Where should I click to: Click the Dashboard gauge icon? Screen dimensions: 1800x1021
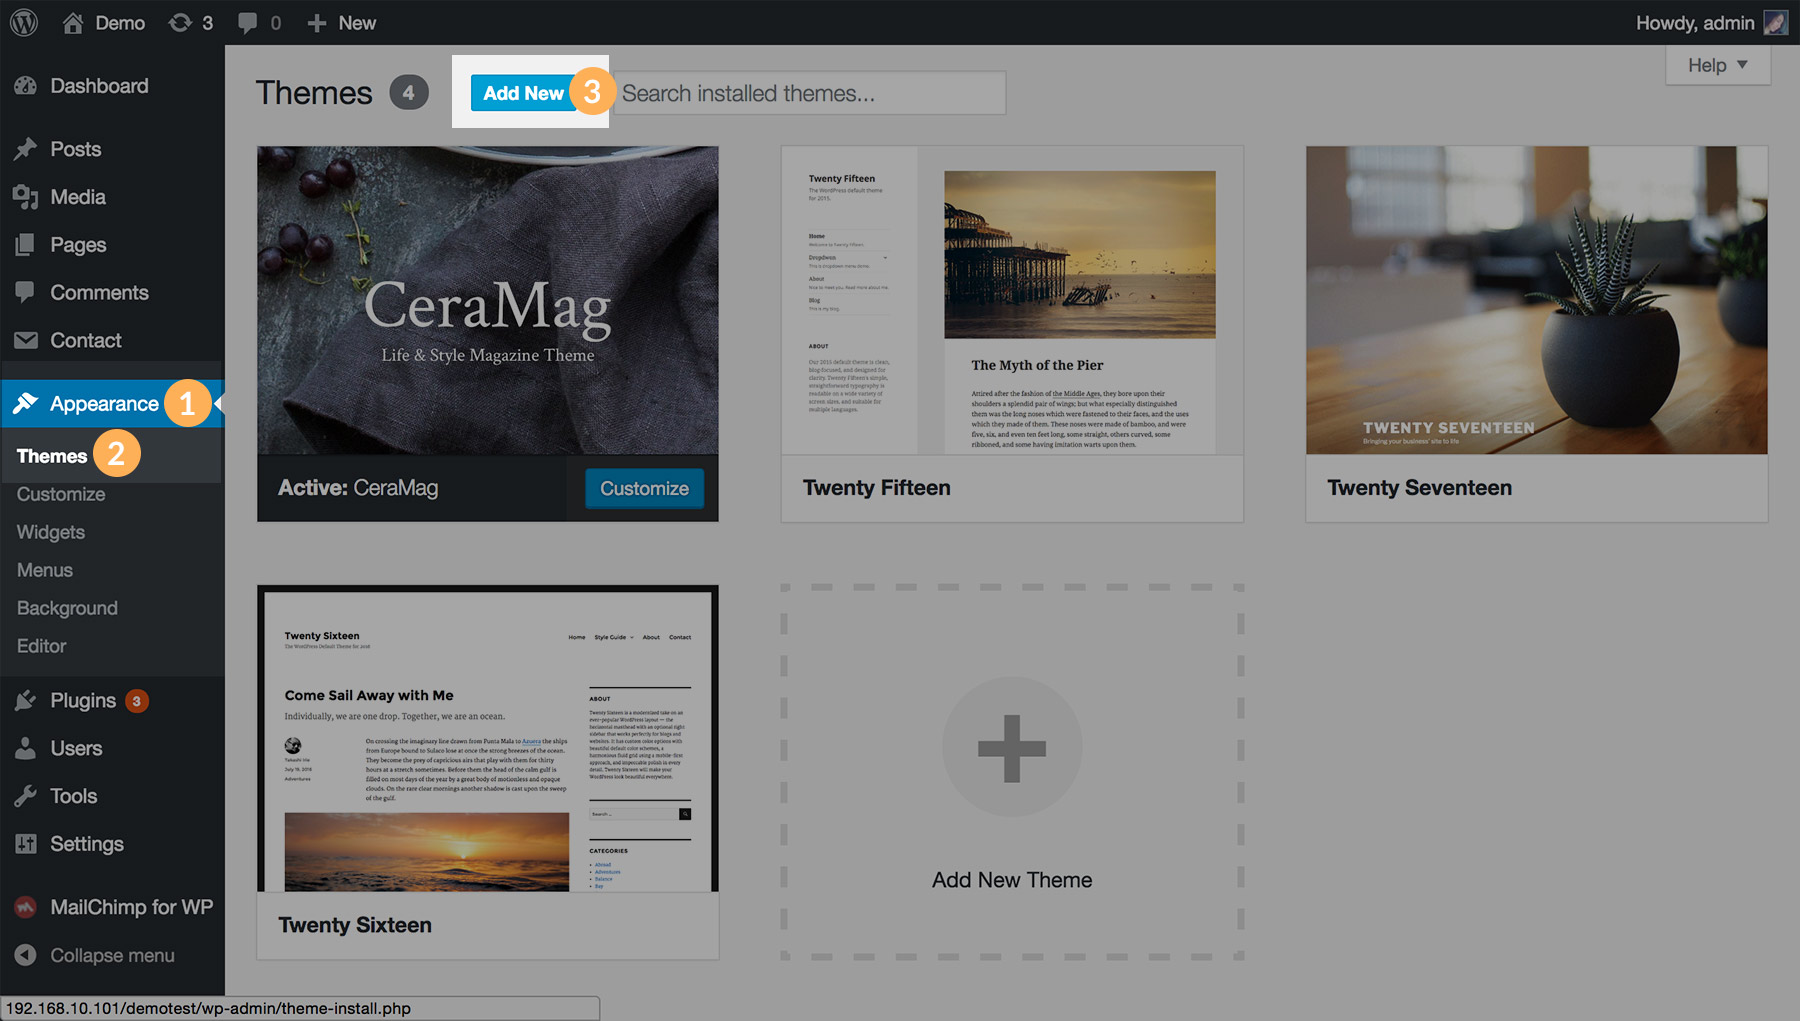pyautogui.click(x=26, y=86)
